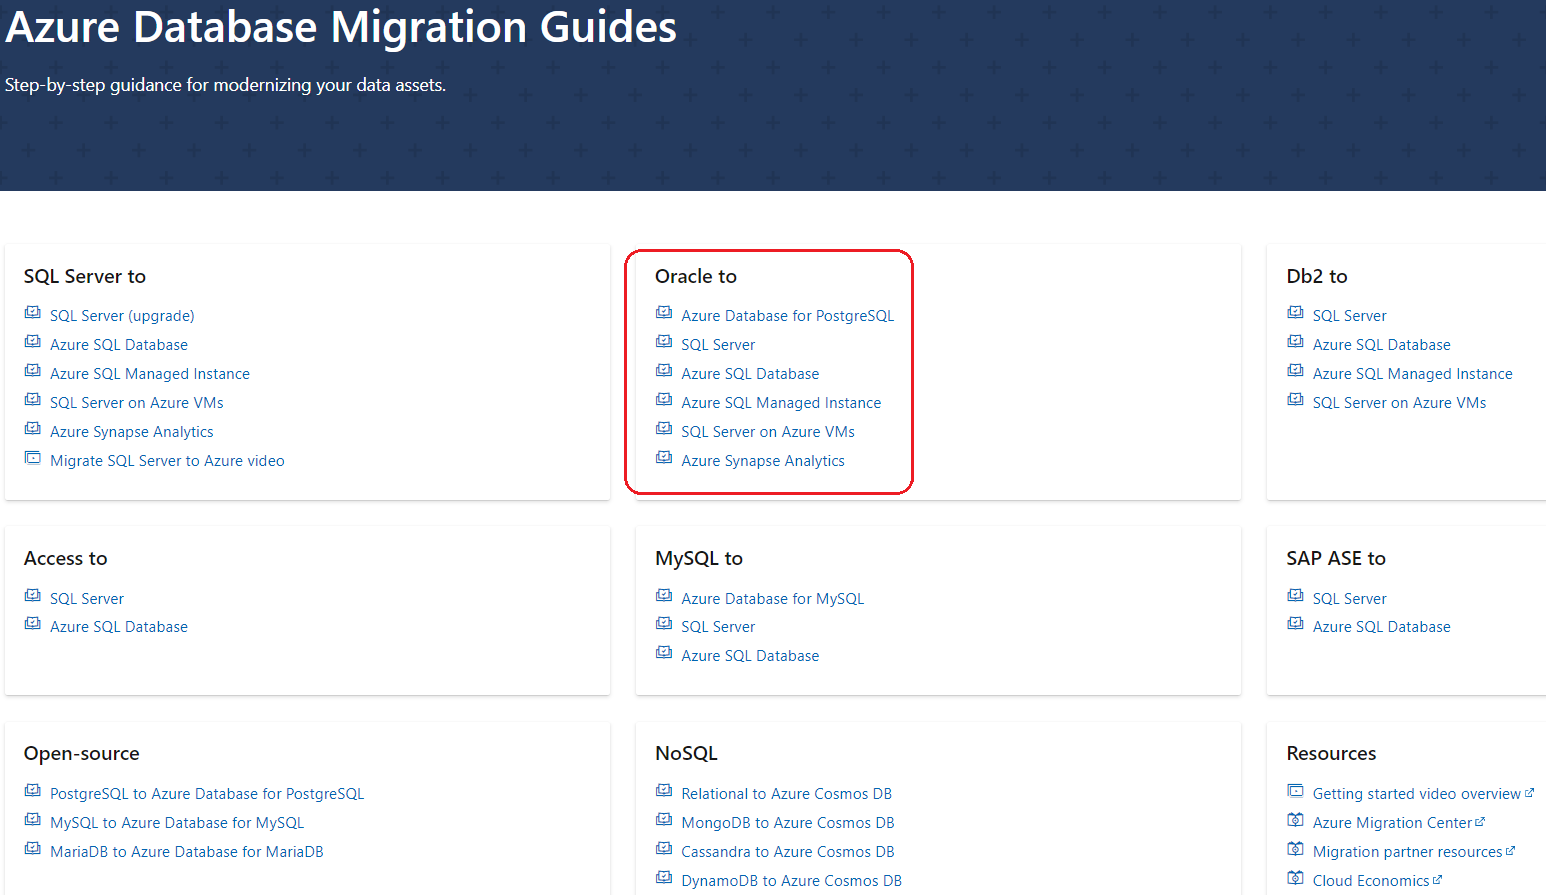Open Migration partner resources link

tap(1414, 852)
